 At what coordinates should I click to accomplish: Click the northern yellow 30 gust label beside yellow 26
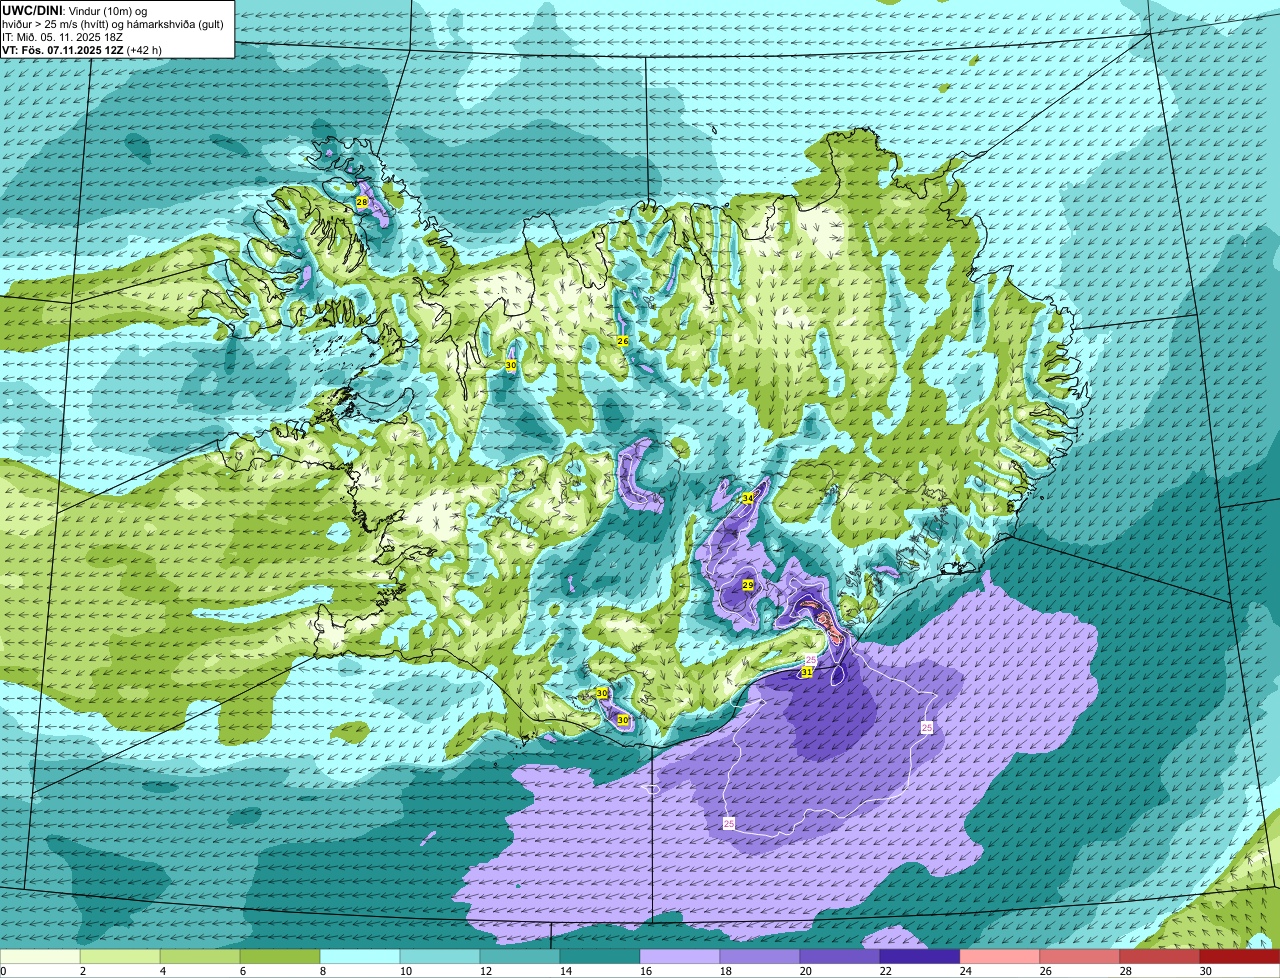click(511, 366)
